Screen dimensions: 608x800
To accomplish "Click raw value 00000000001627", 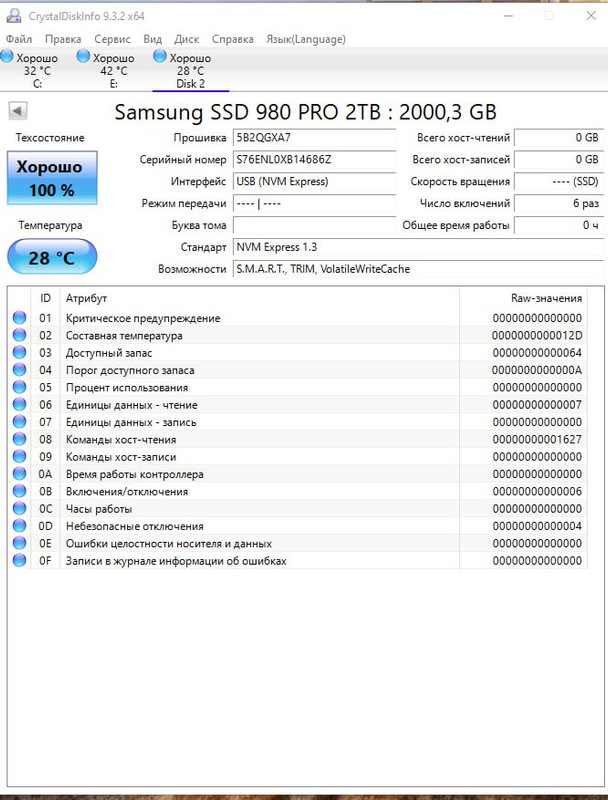I will [537, 440].
